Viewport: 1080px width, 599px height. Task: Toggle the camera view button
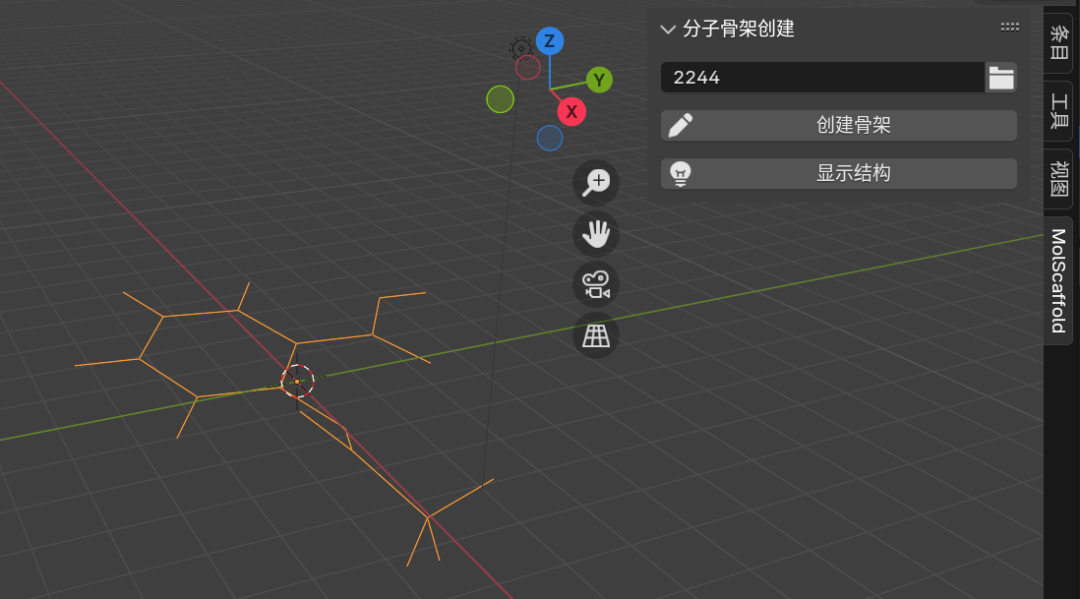(x=596, y=284)
